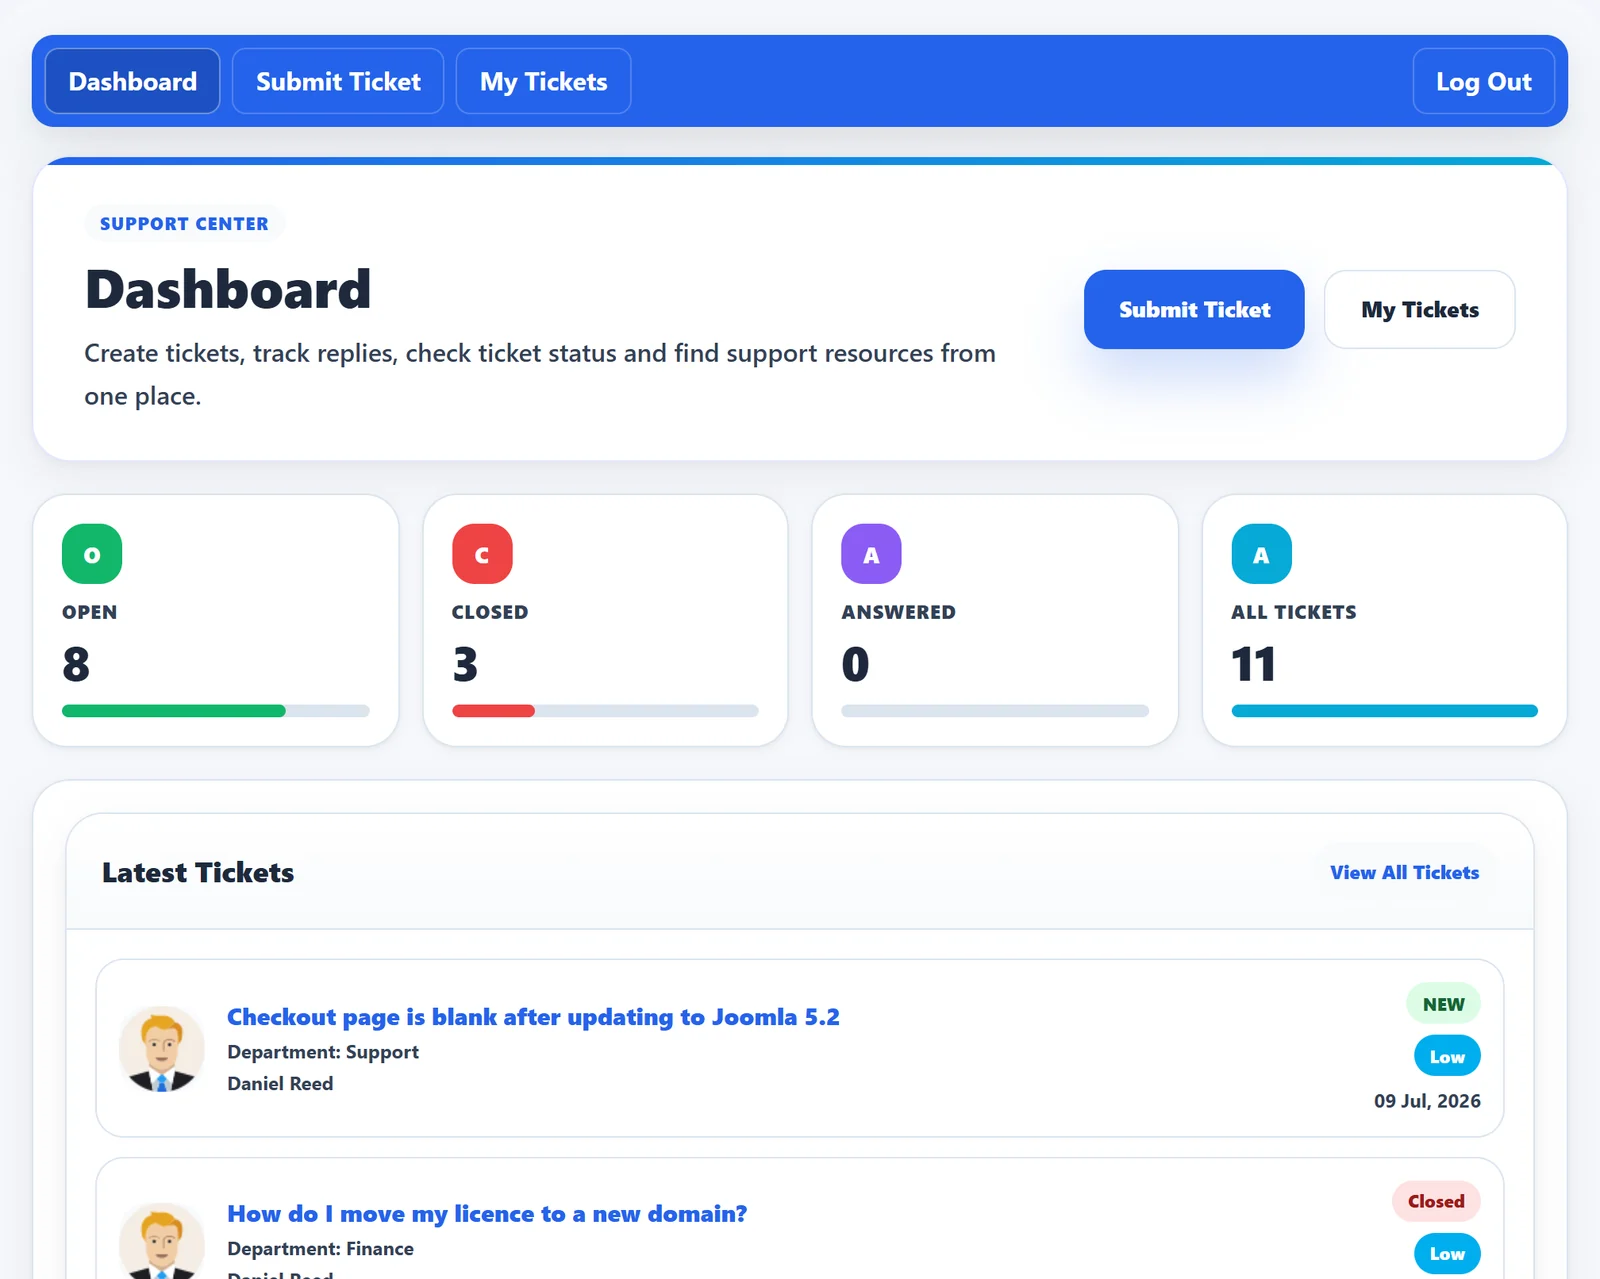Click the 'Department: Support' text
This screenshot has height=1279, width=1600.
(x=323, y=1052)
